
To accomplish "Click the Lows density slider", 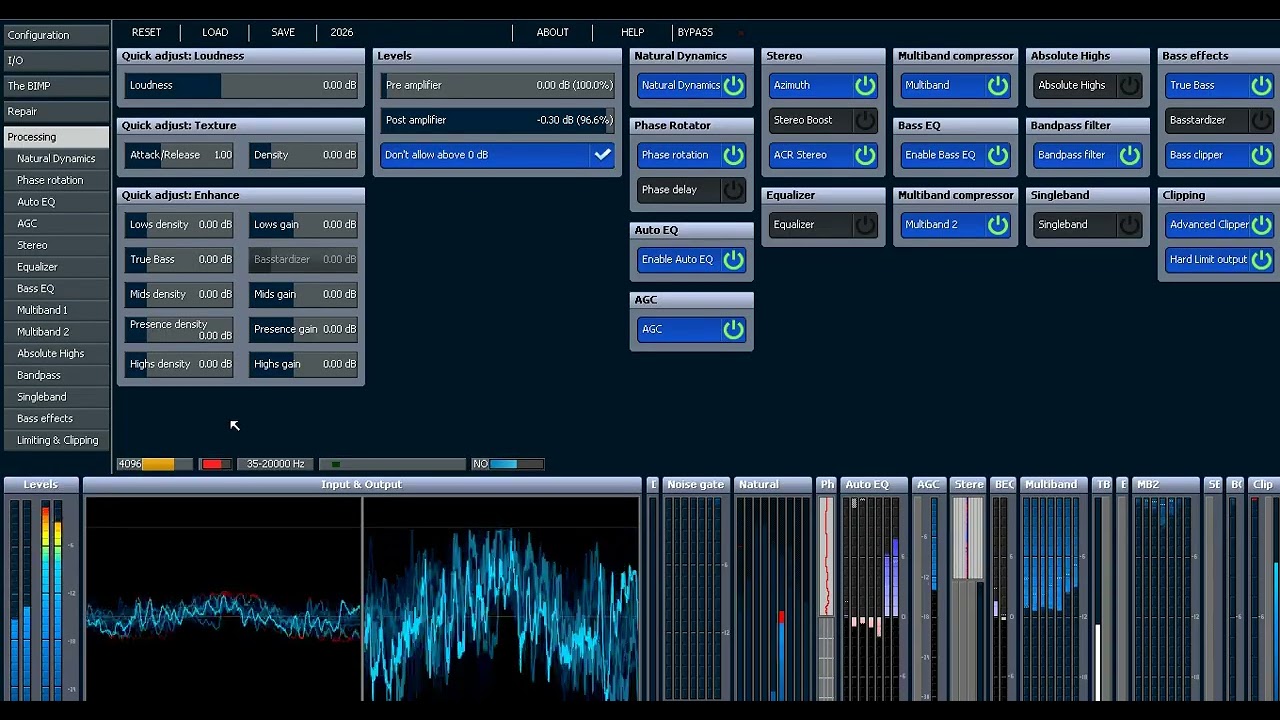I will click(180, 225).
